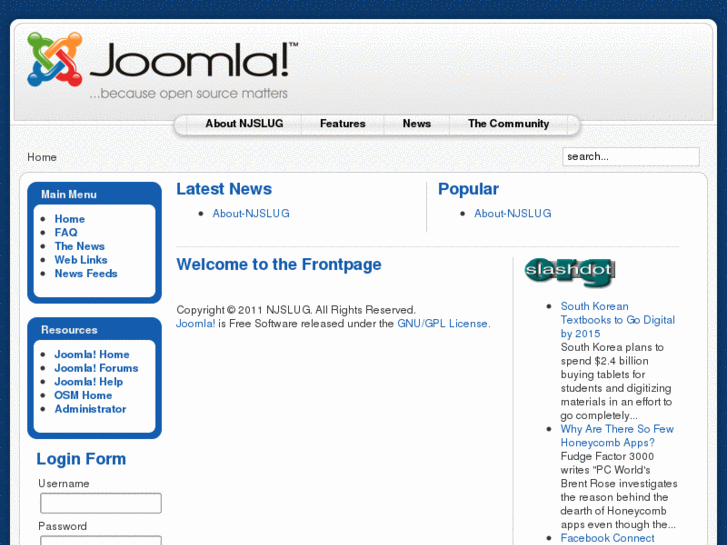This screenshot has width=727, height=545.
Task: Visit Joomla! Help resource link
Action: tap(89, 382)
